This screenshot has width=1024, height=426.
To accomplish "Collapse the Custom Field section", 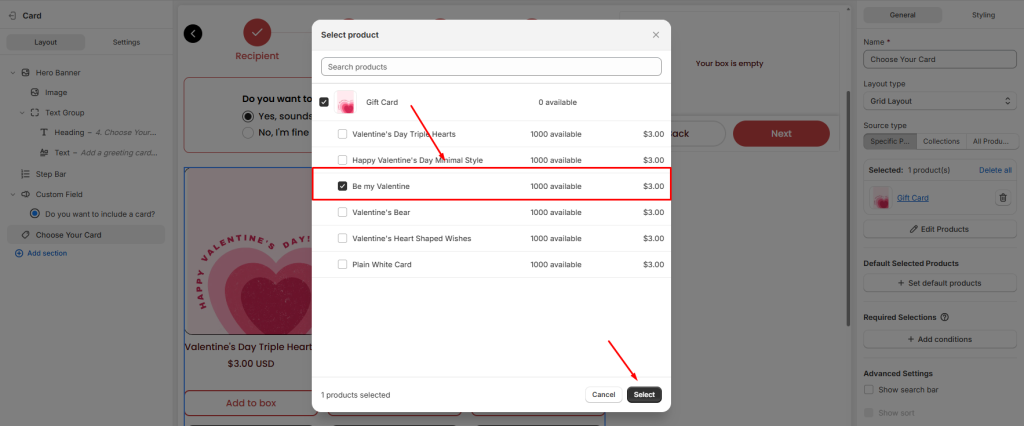I will pyautogui.click(x=12, y=194).
